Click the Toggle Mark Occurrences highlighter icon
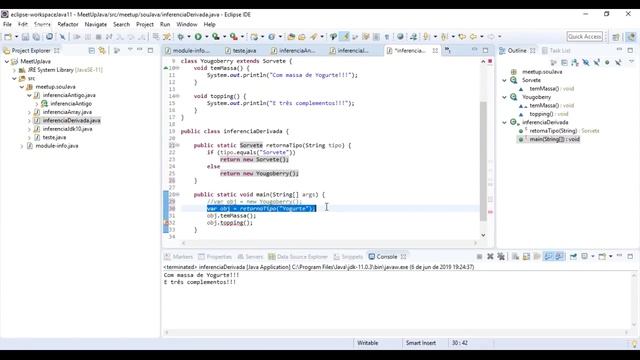 click(345, 37)
